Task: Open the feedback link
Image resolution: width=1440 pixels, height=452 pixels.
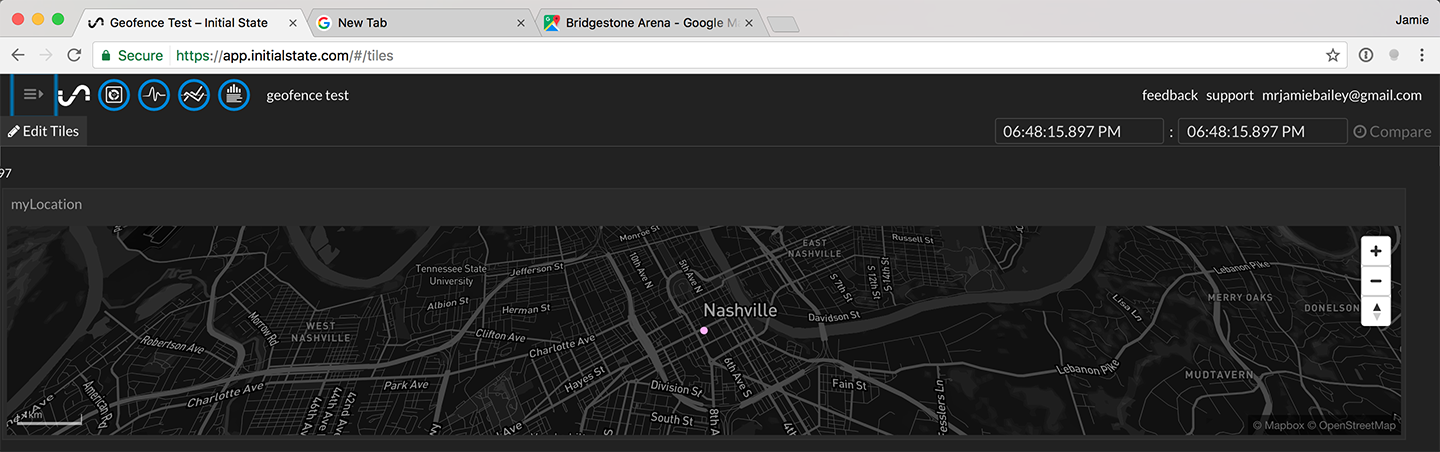Action: point(1170,95)
